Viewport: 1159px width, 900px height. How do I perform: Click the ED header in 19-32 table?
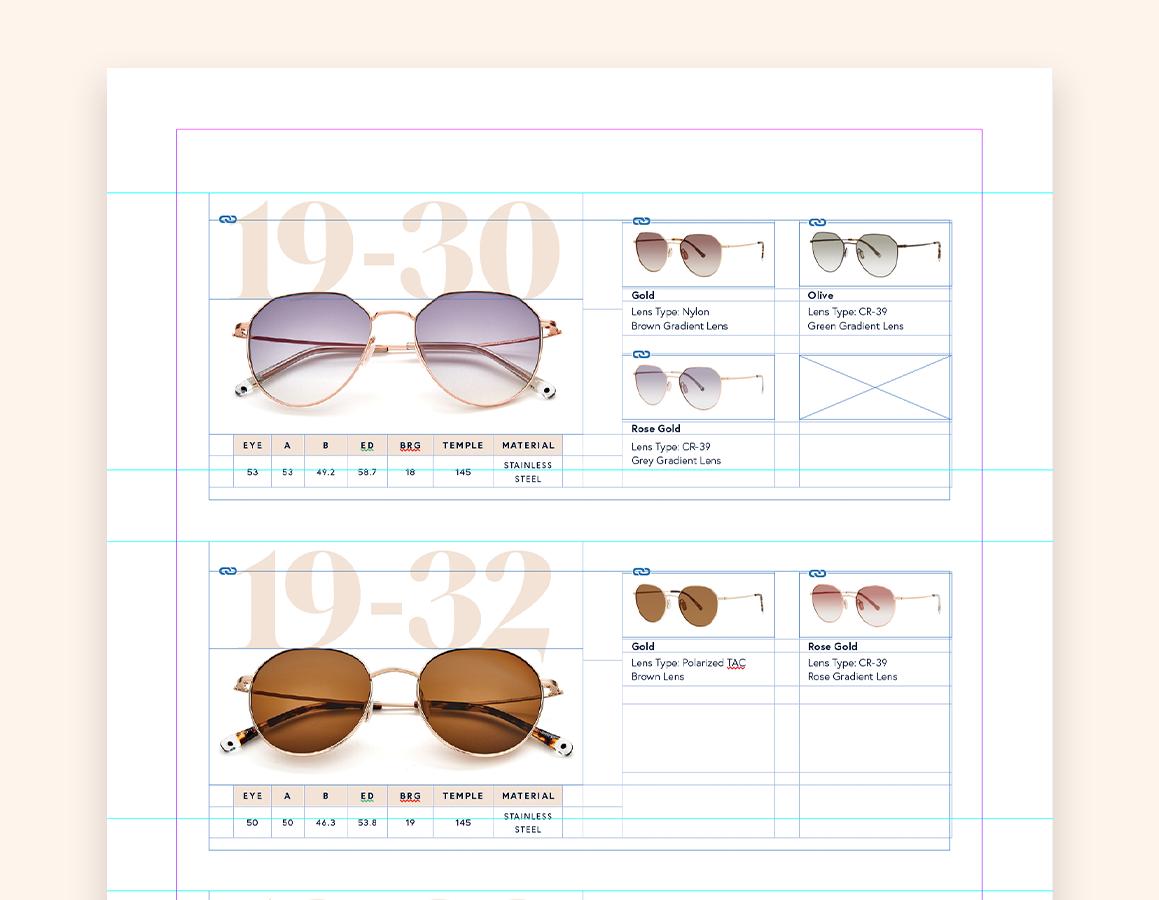pos(367,796)
